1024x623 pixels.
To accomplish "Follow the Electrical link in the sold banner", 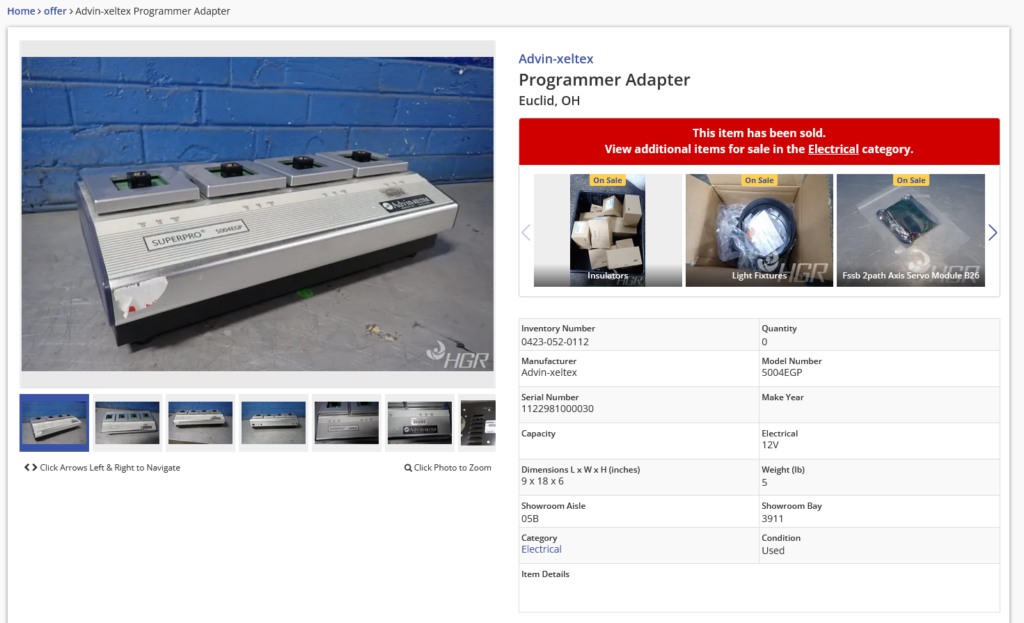I will point(833,149).
